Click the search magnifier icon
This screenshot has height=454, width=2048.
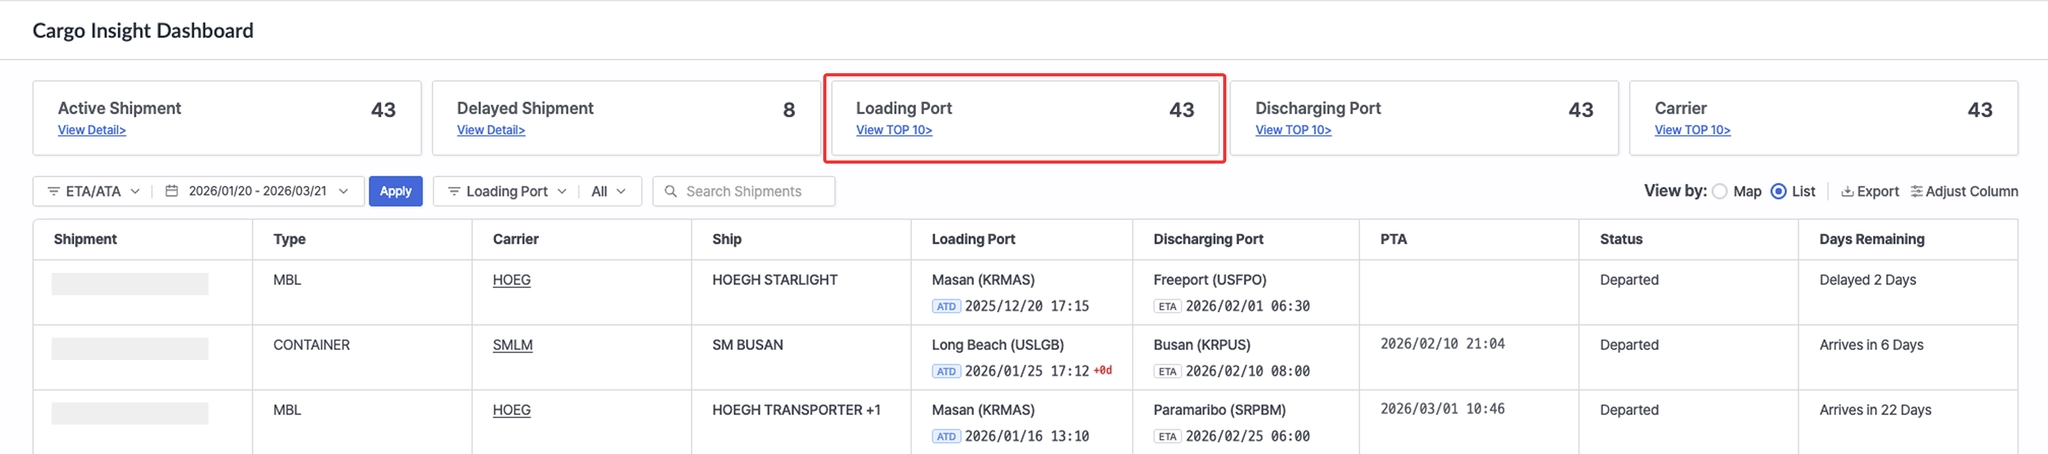671,191
